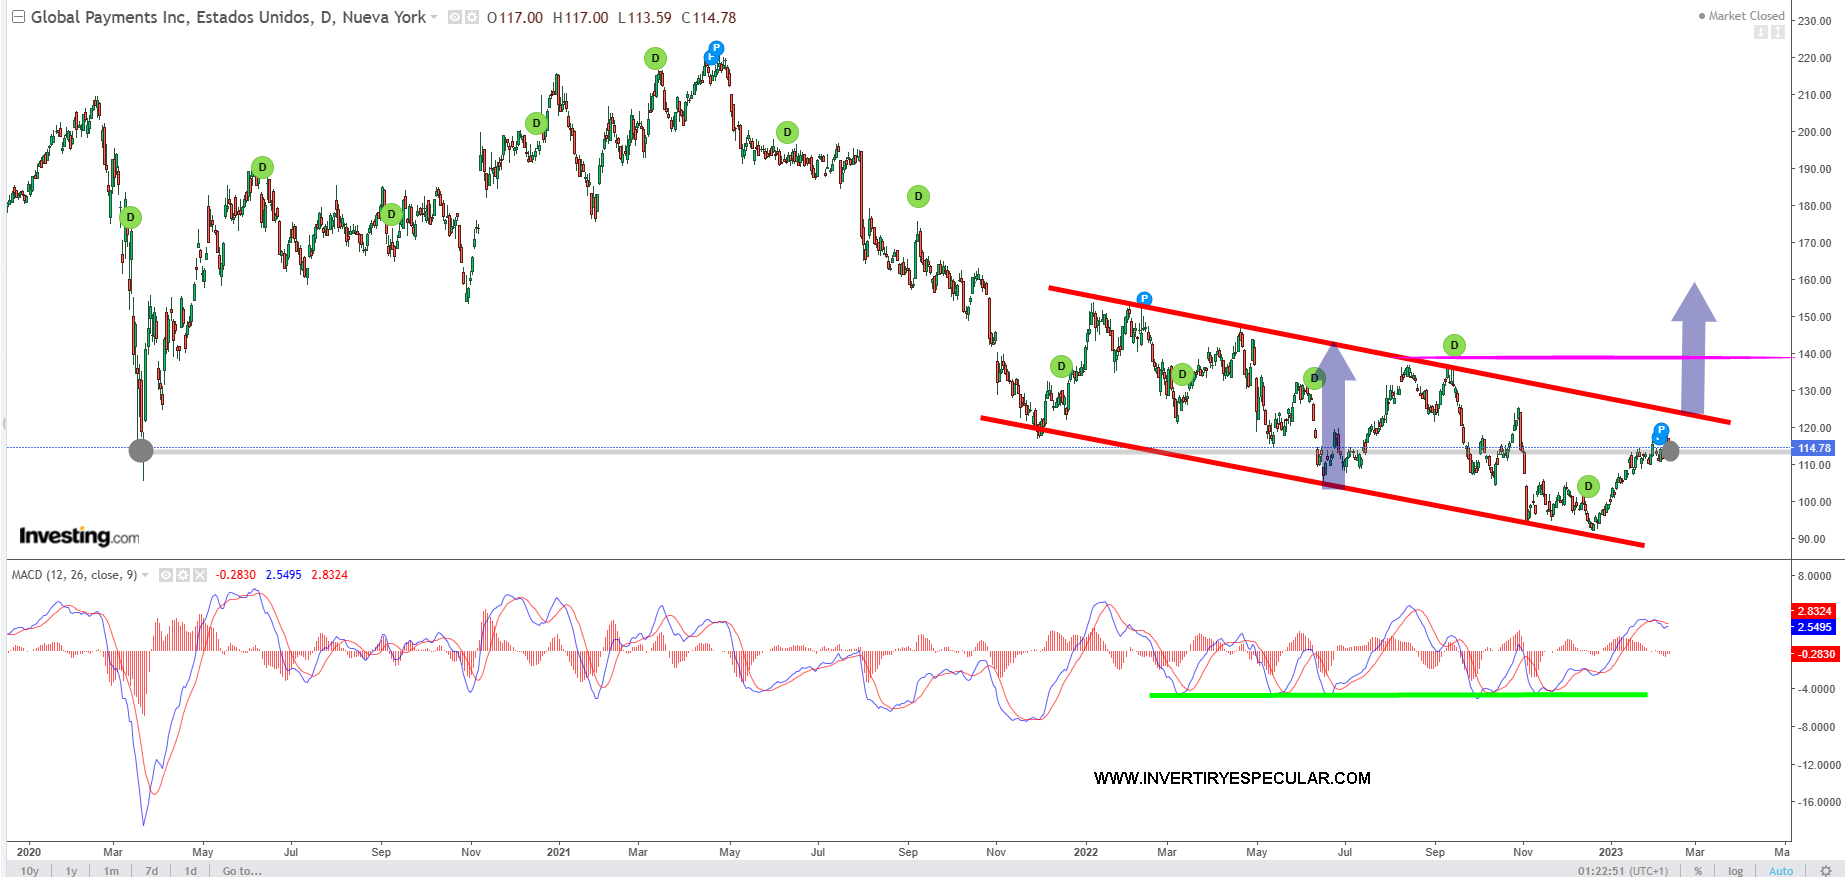Expand the MACD indicator dropdown arrow

146,575
